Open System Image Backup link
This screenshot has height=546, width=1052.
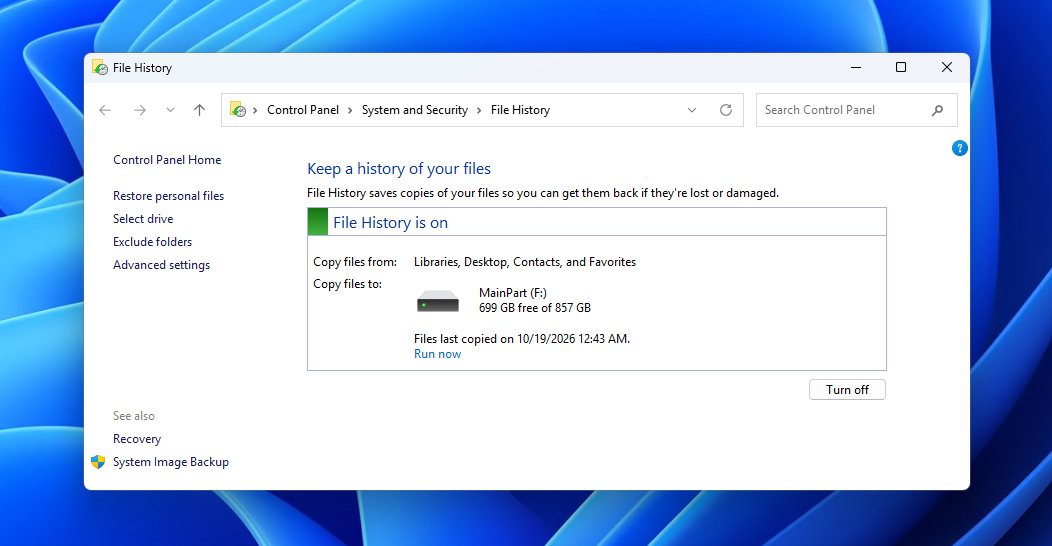coord(170,462)
